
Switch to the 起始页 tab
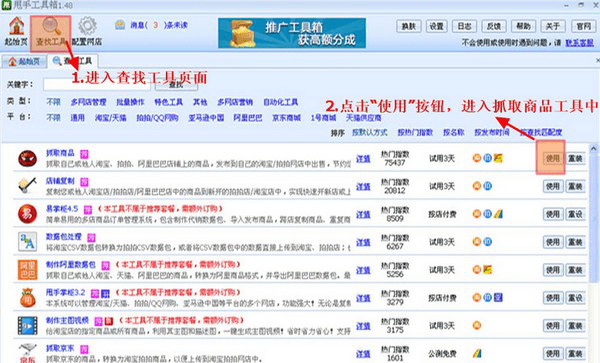[24, 61]
